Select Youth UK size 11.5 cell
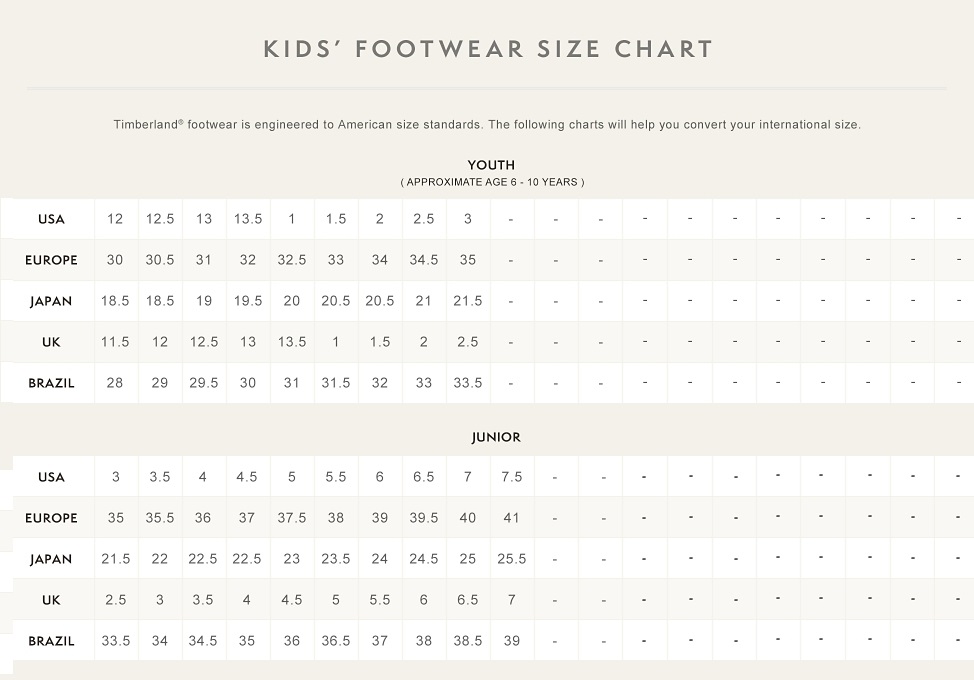The height and width of the screenshot is (680, 974). [115, 342]
